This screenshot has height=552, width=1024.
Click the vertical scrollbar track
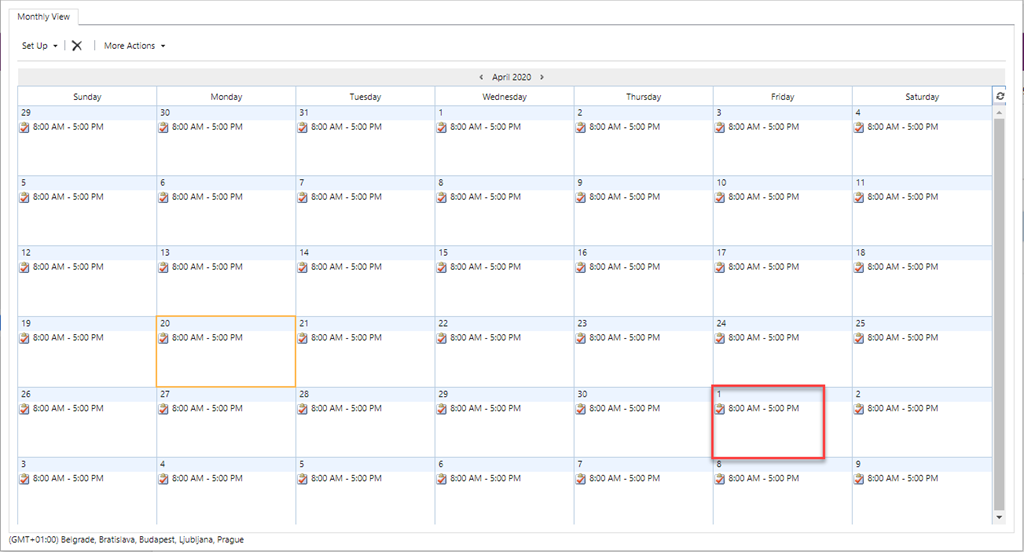[x=999, y=300]
